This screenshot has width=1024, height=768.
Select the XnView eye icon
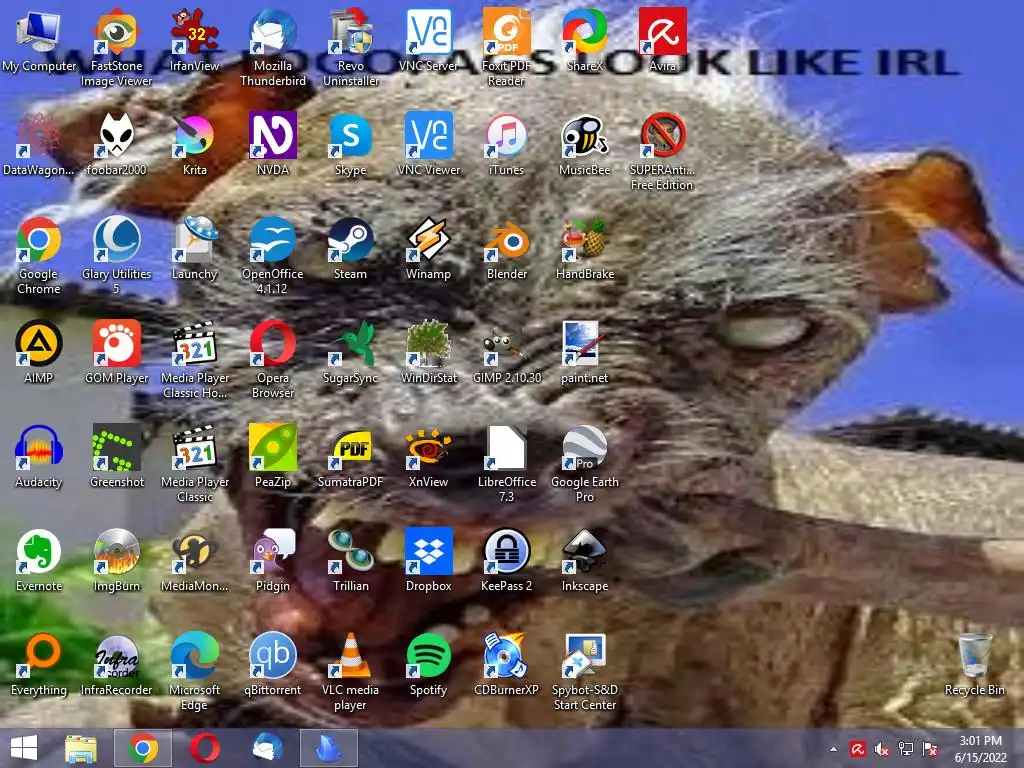[x=428, y=456]
